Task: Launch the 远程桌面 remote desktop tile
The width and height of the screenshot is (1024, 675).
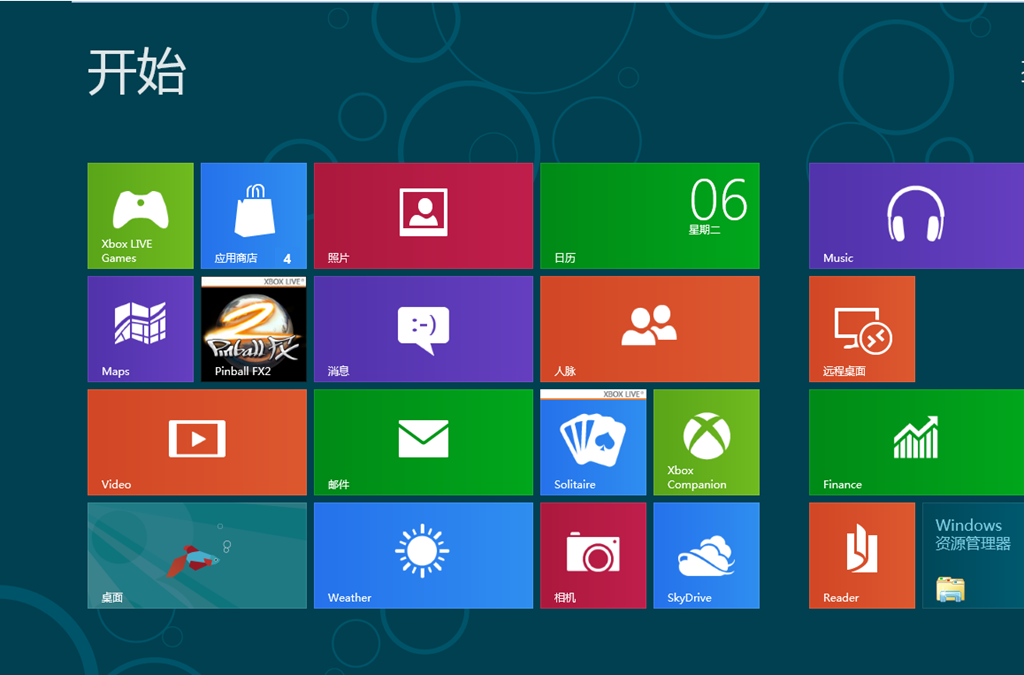Action: pos(862,329)
